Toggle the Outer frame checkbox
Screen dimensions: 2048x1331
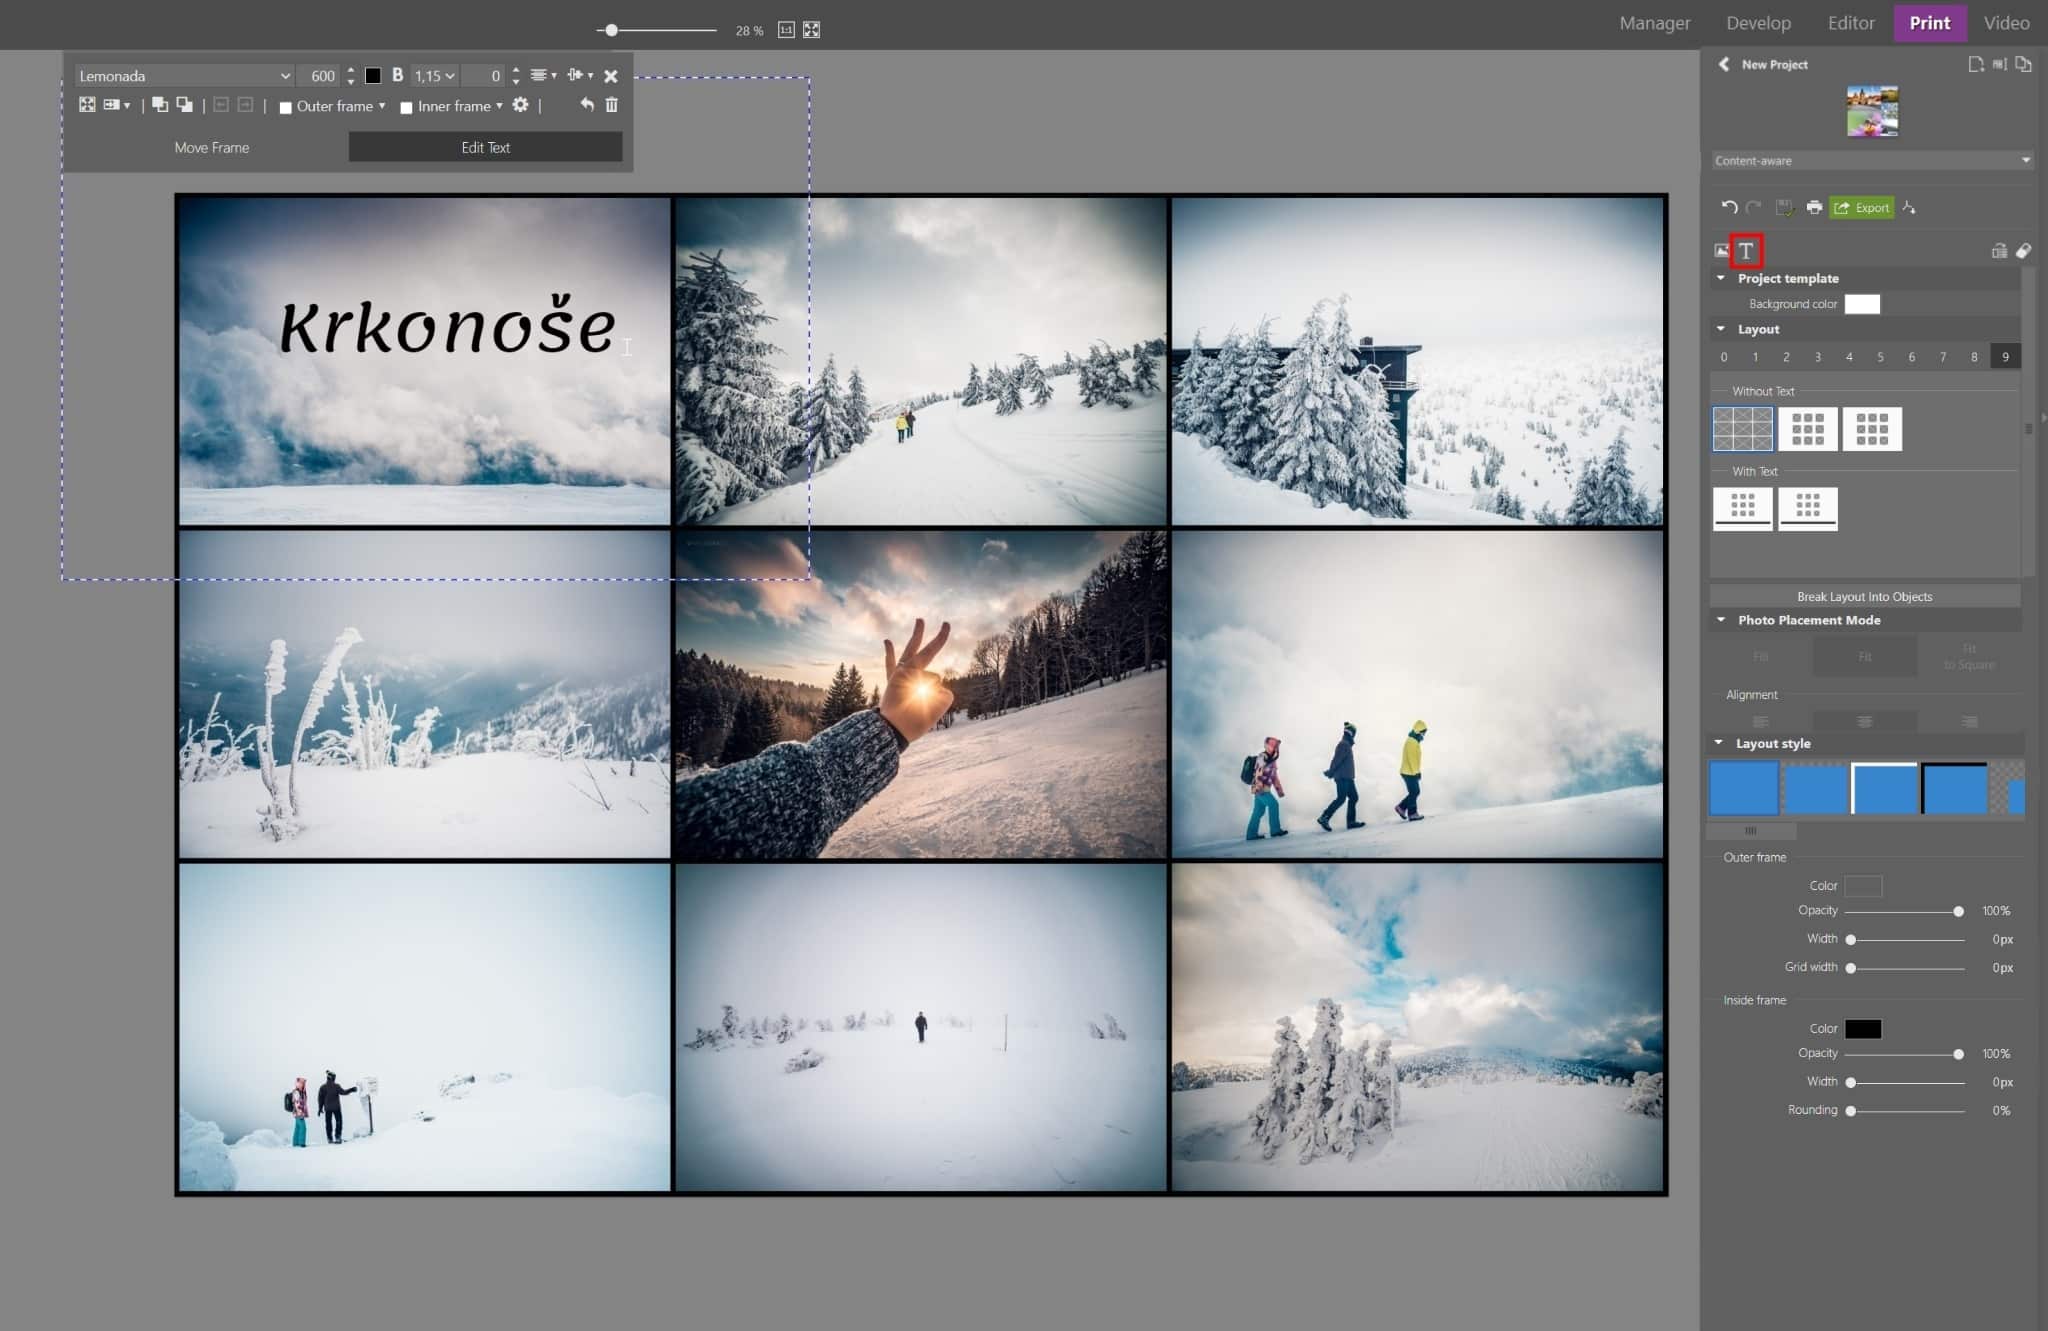287,106
